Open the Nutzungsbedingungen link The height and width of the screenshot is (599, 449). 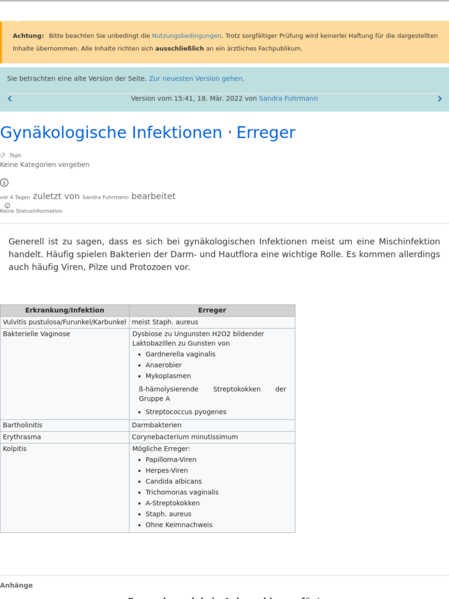[x=186, y=36]
